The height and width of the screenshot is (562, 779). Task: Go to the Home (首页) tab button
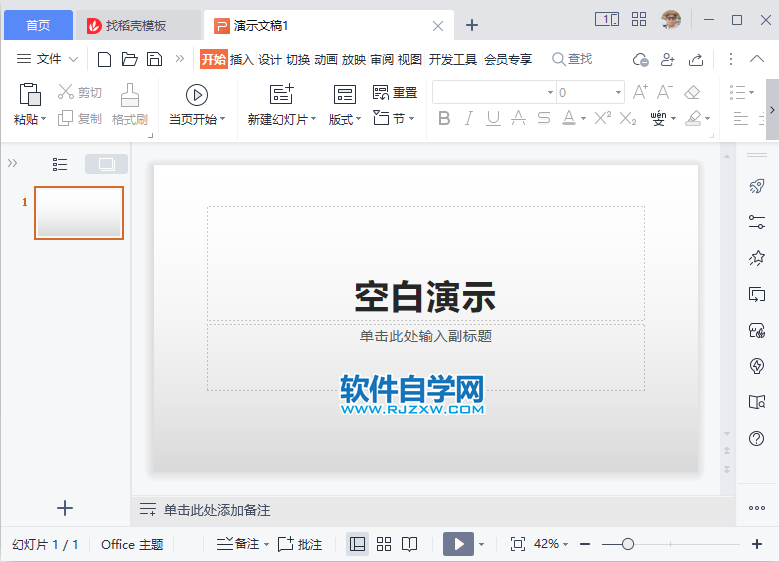click(x=38, y=25)
